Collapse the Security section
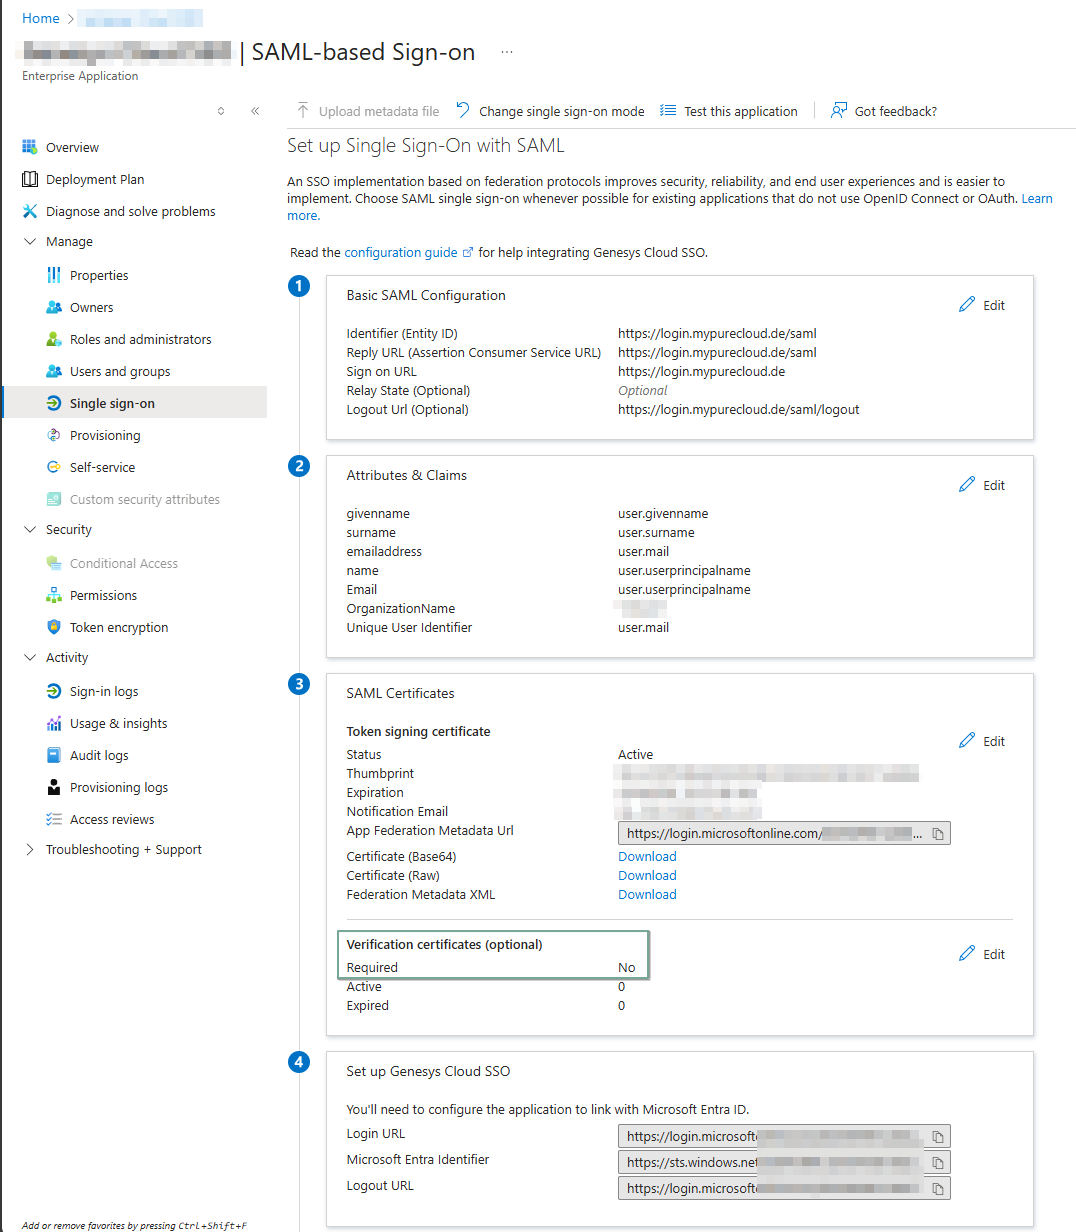This screenshot has width=1076, height=1232. coord(30,529)
